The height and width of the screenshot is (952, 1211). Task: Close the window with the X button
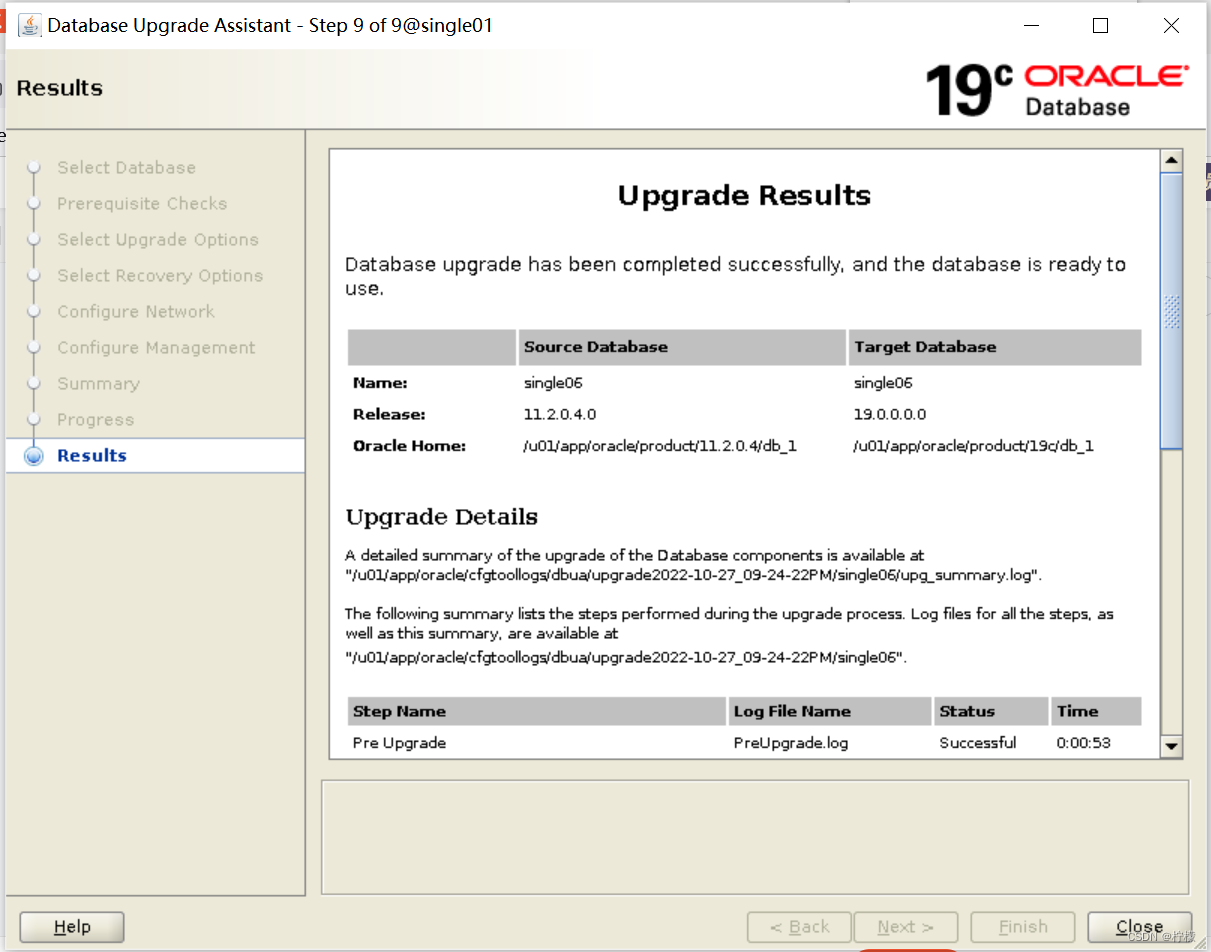1171,26
